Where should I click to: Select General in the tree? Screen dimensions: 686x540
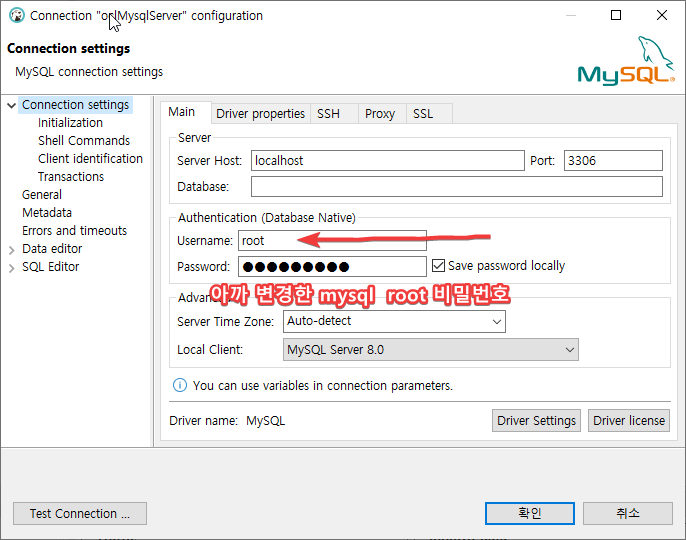(x=42, y=195)
